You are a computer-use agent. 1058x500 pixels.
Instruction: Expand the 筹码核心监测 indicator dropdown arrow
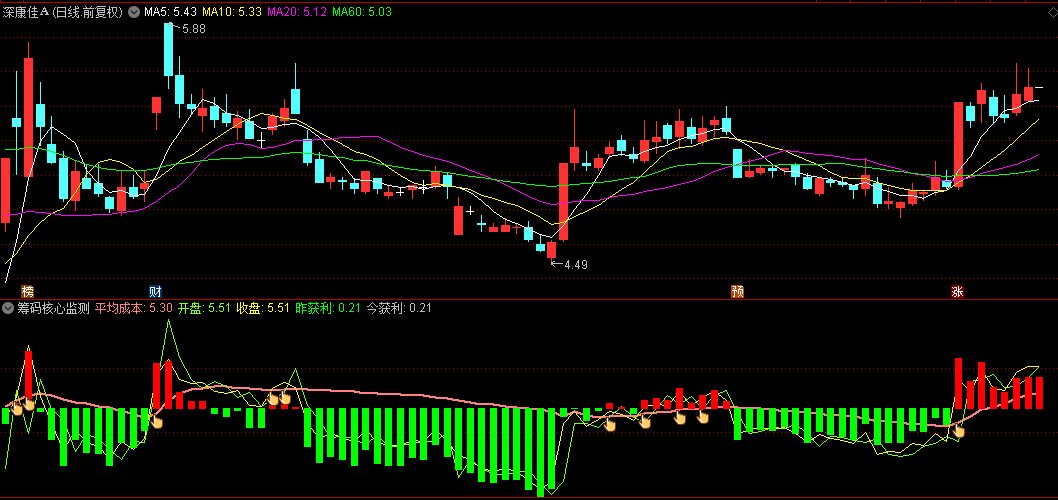8,308
